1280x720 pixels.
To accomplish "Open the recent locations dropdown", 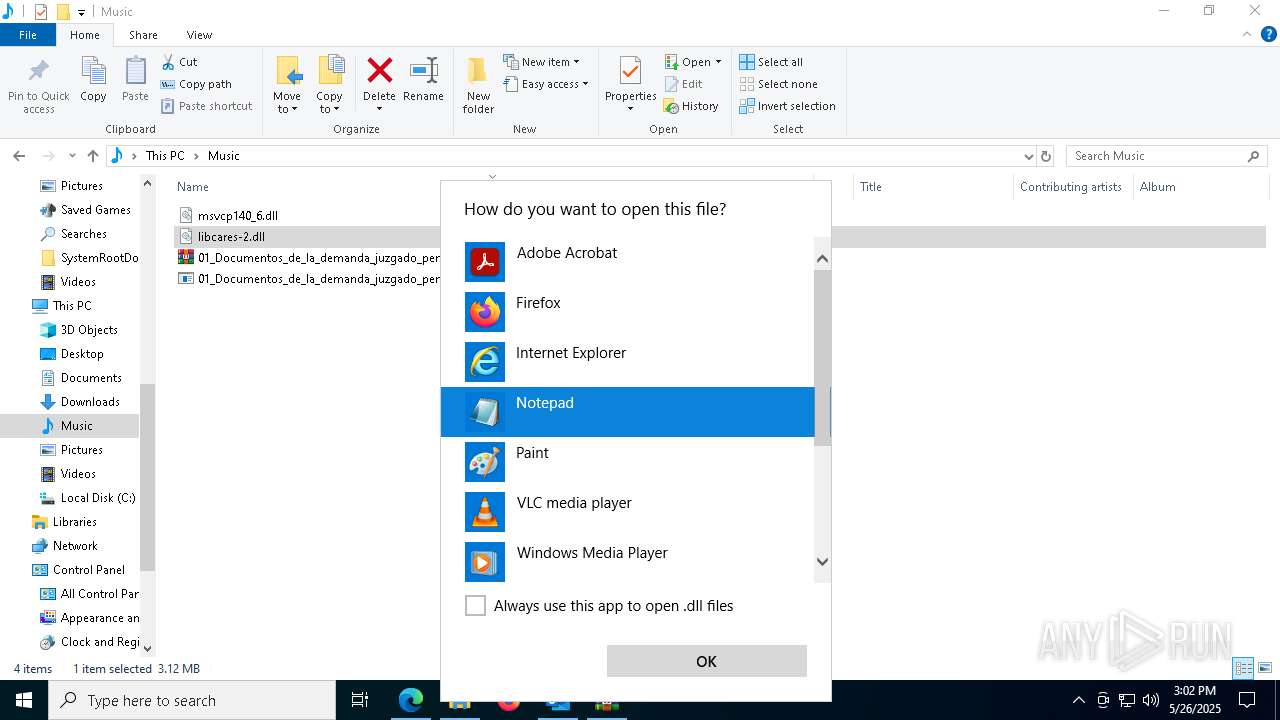I will 72,156.
